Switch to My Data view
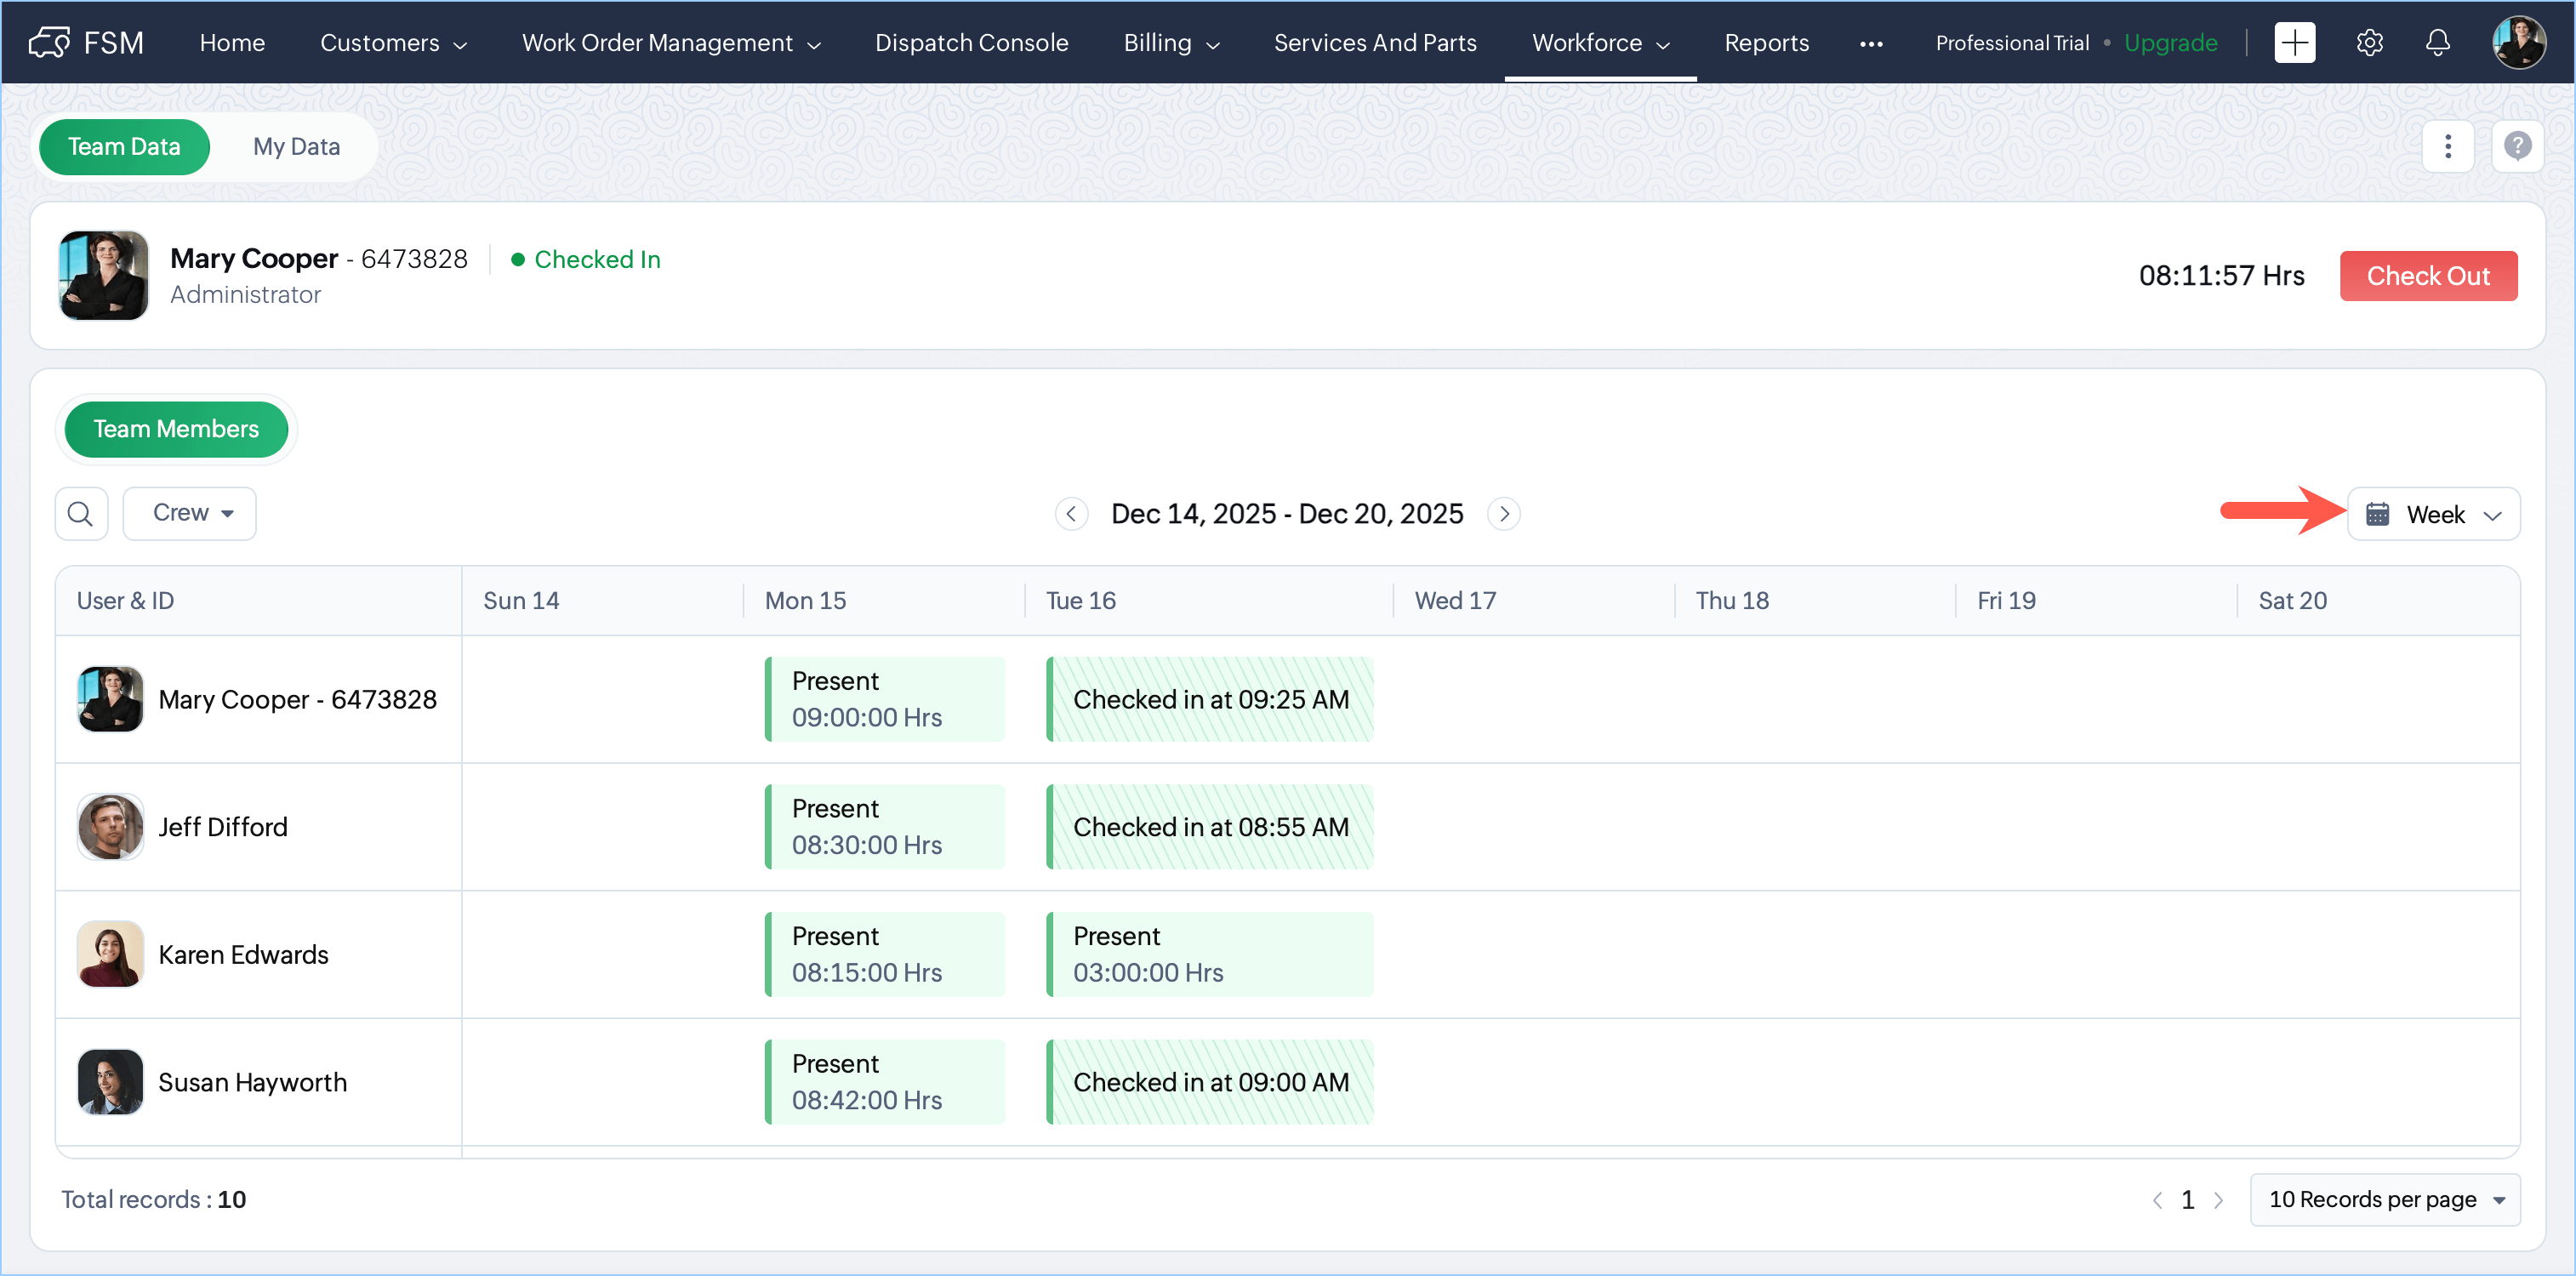The height and width of the screenshot is (1276, 2576). [x=296, y=146]
